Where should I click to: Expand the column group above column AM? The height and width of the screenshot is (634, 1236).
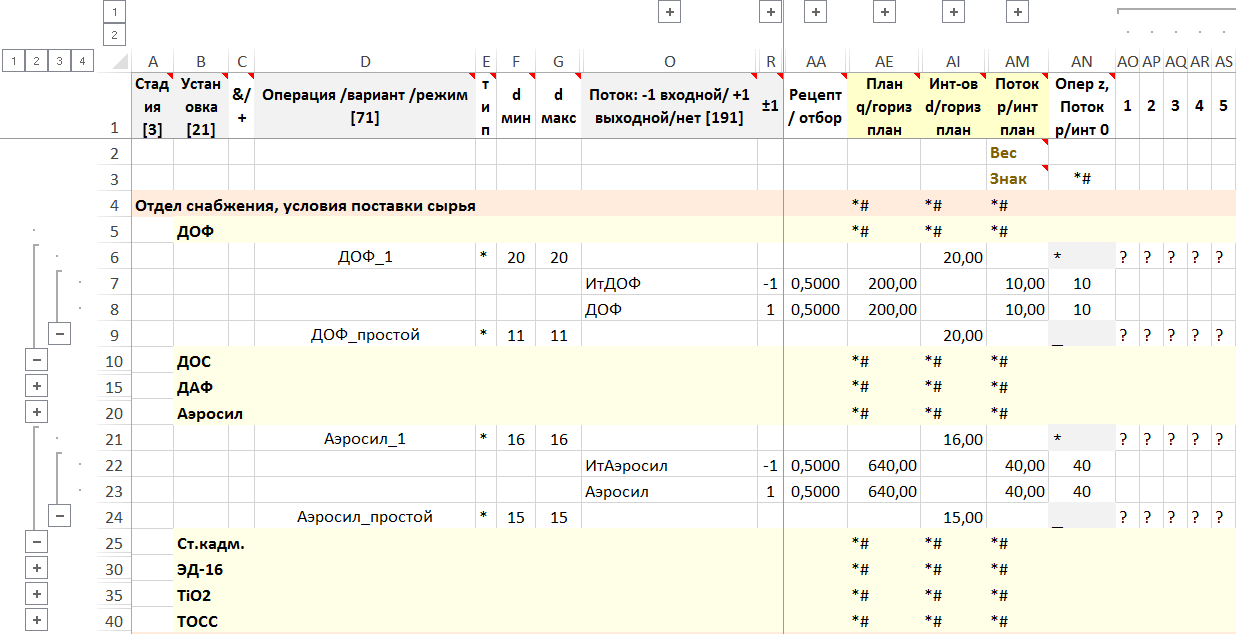(1017, 12)
